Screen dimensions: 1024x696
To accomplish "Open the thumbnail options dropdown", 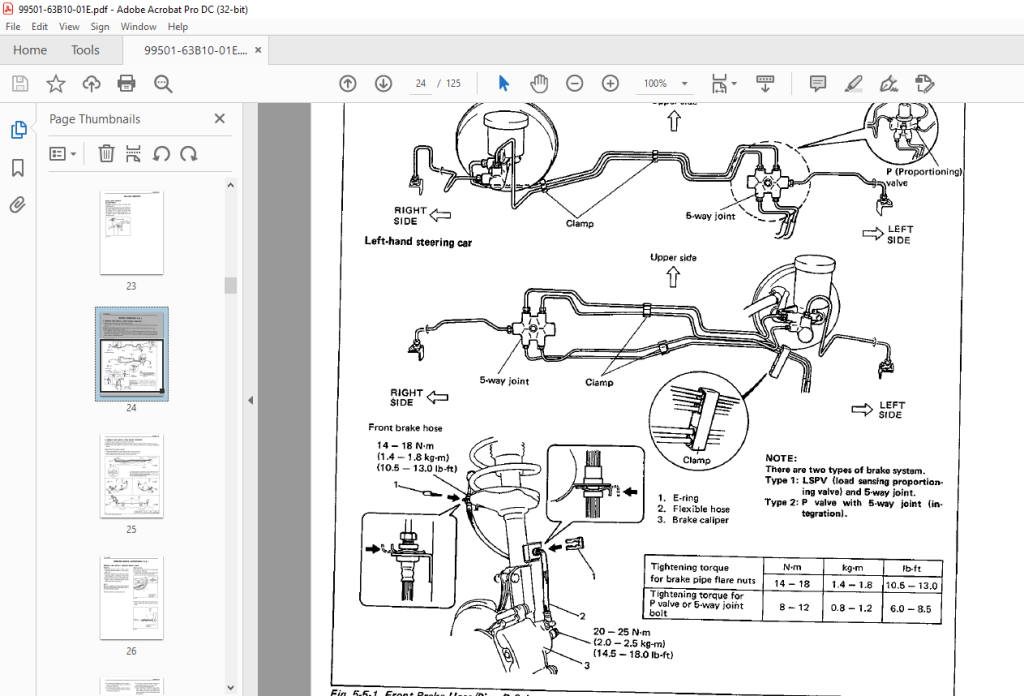I will click(63, 154).
